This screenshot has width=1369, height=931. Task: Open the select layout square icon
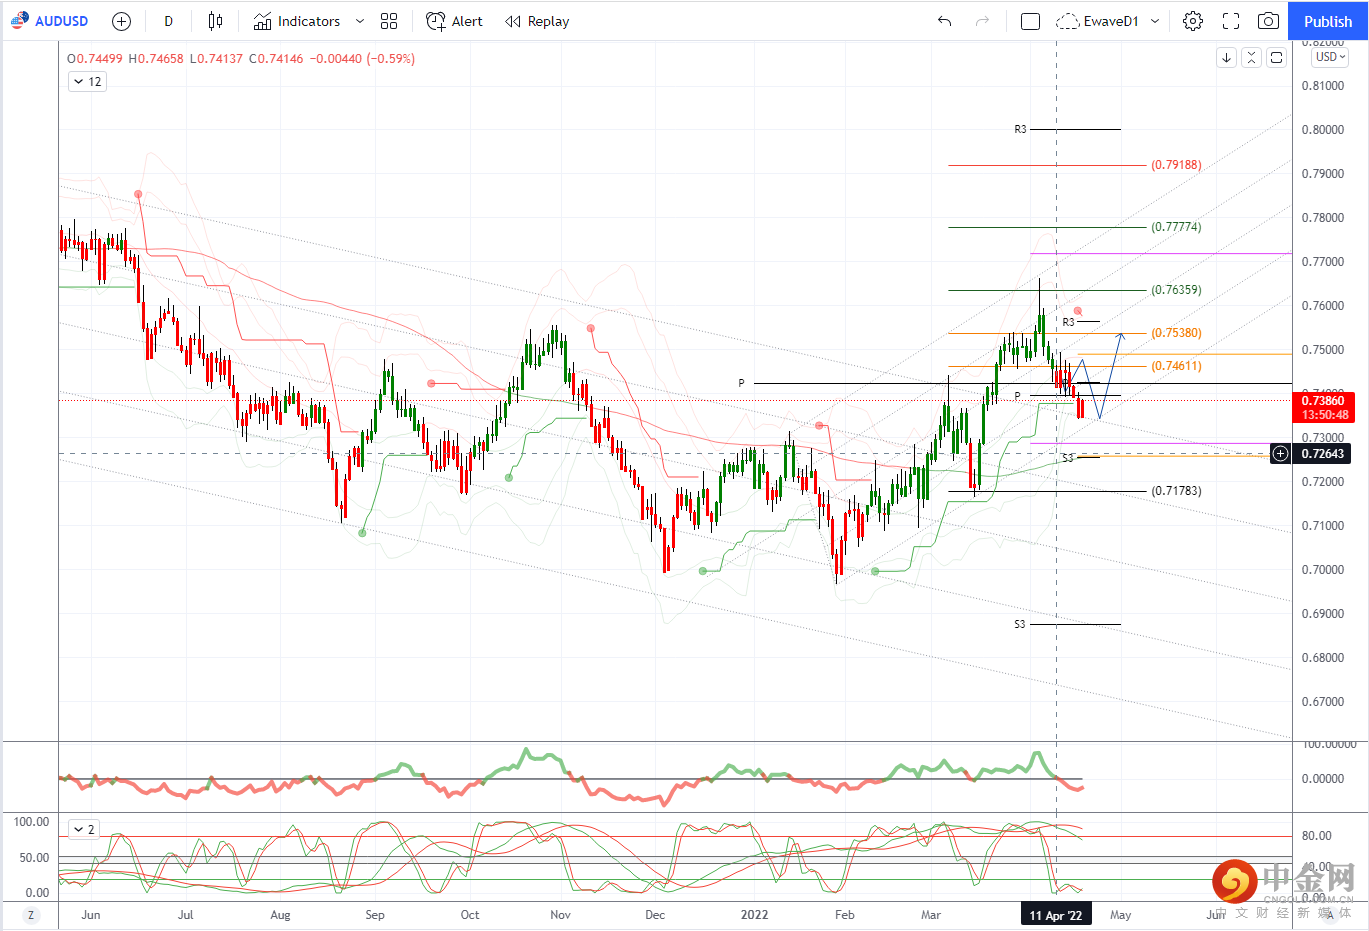click(1030, 21)
